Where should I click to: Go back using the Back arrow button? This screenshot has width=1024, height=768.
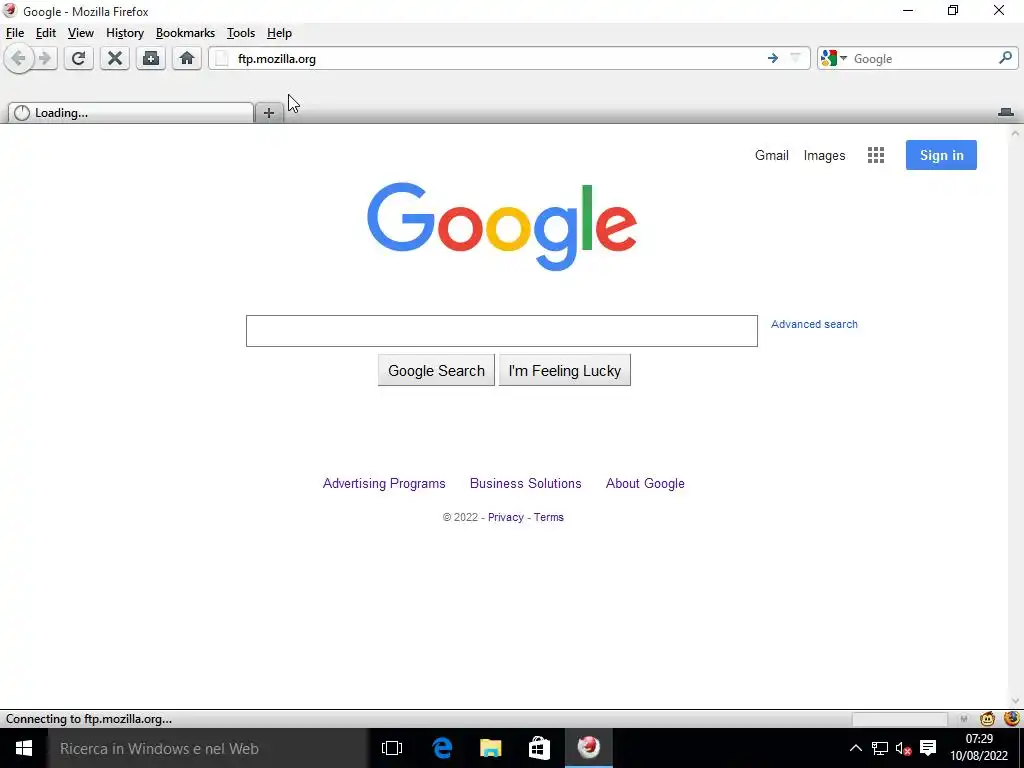pos(19,59)
